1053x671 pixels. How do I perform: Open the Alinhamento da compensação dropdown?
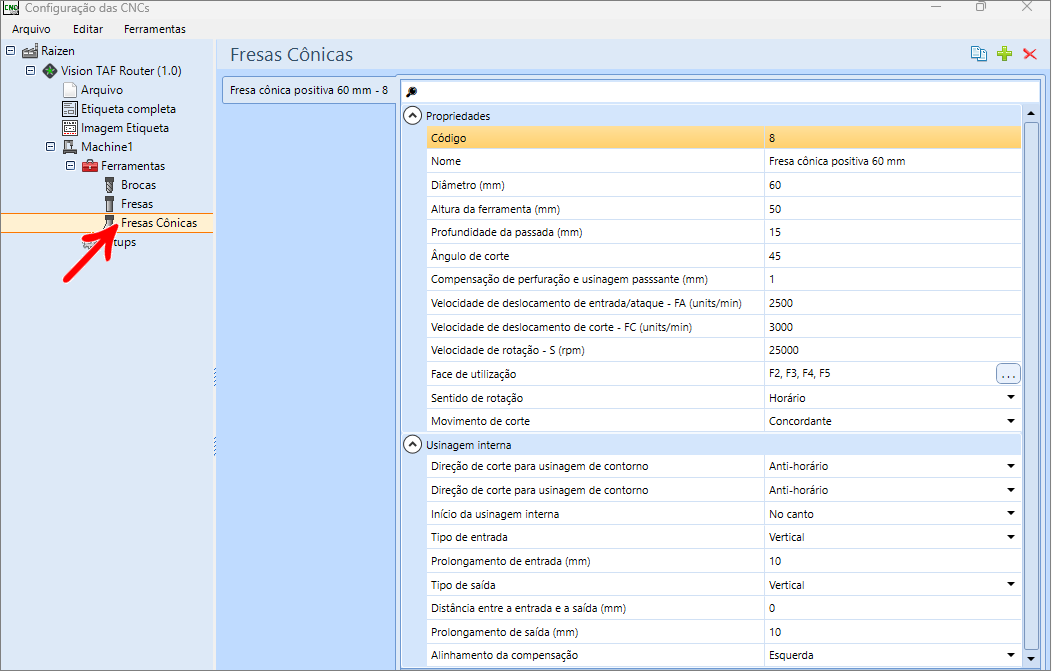pyautogui.click(x=1011, y=655)
